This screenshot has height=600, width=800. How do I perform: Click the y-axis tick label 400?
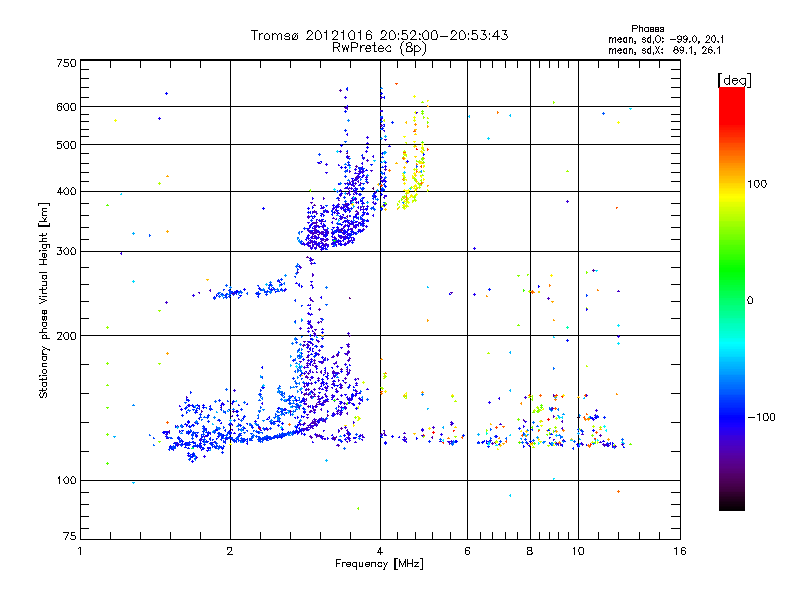(x=66, y=192)
